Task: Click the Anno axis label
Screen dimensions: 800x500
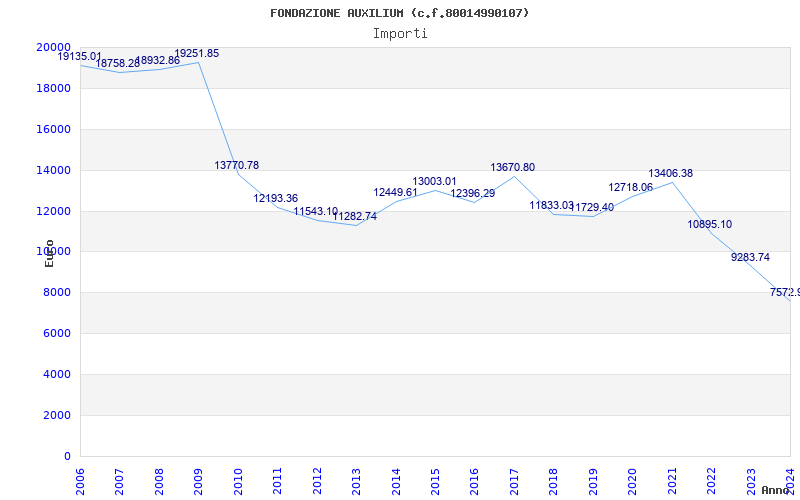Action: pyautogui.click(x=774, y=490)
